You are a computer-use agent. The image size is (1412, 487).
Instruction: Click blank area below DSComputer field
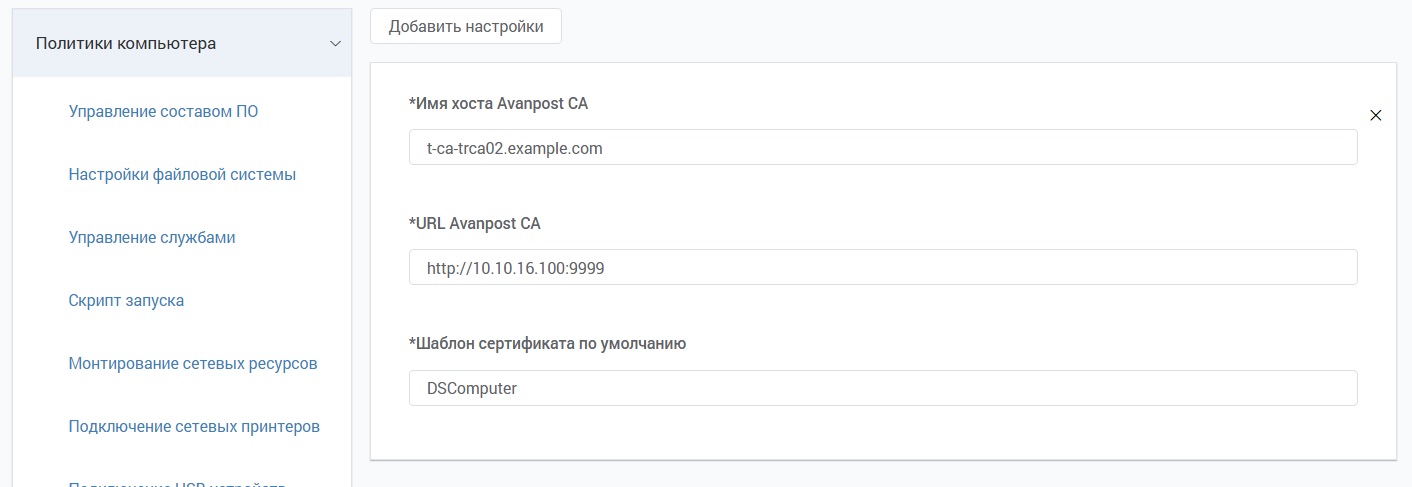pyautogui.click(x=883, y=433)
